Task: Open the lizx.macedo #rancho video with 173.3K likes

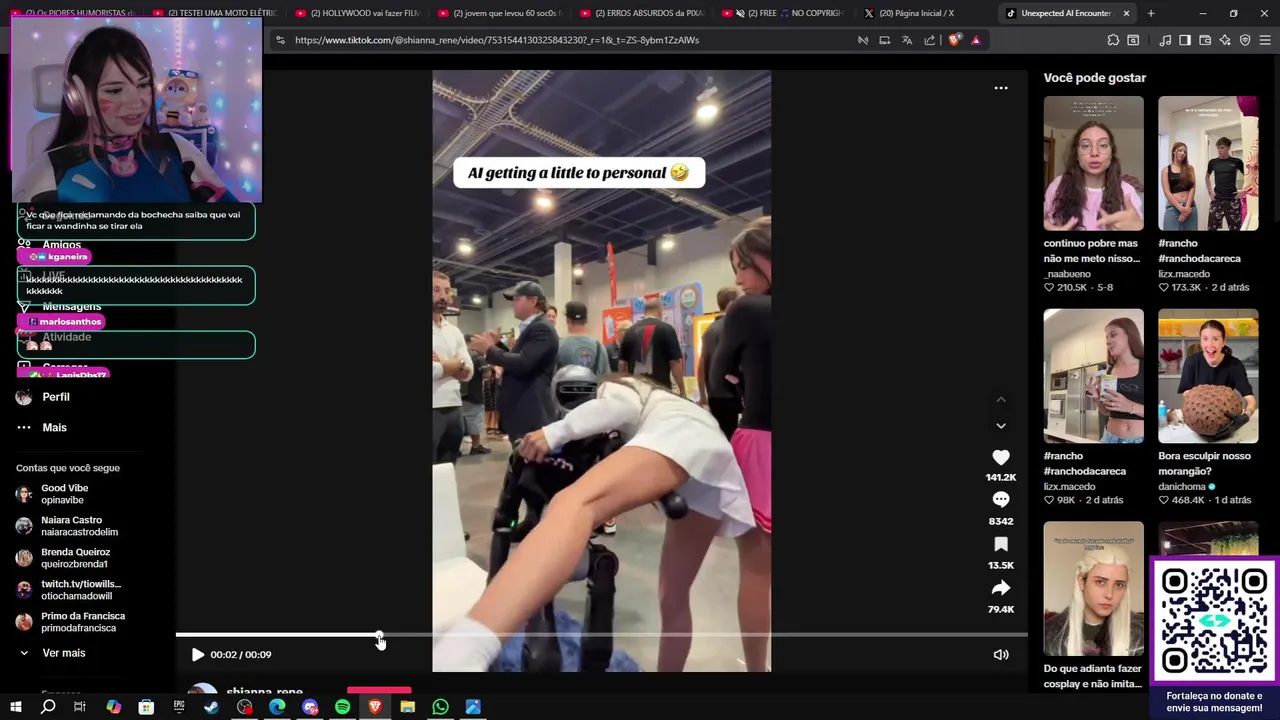Action: (1208, 164)
